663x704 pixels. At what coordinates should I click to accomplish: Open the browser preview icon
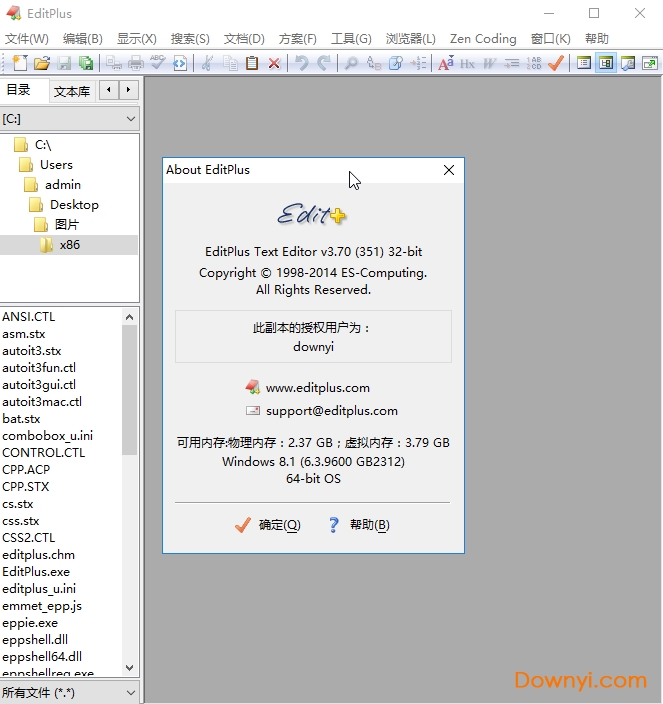(180, 63)
